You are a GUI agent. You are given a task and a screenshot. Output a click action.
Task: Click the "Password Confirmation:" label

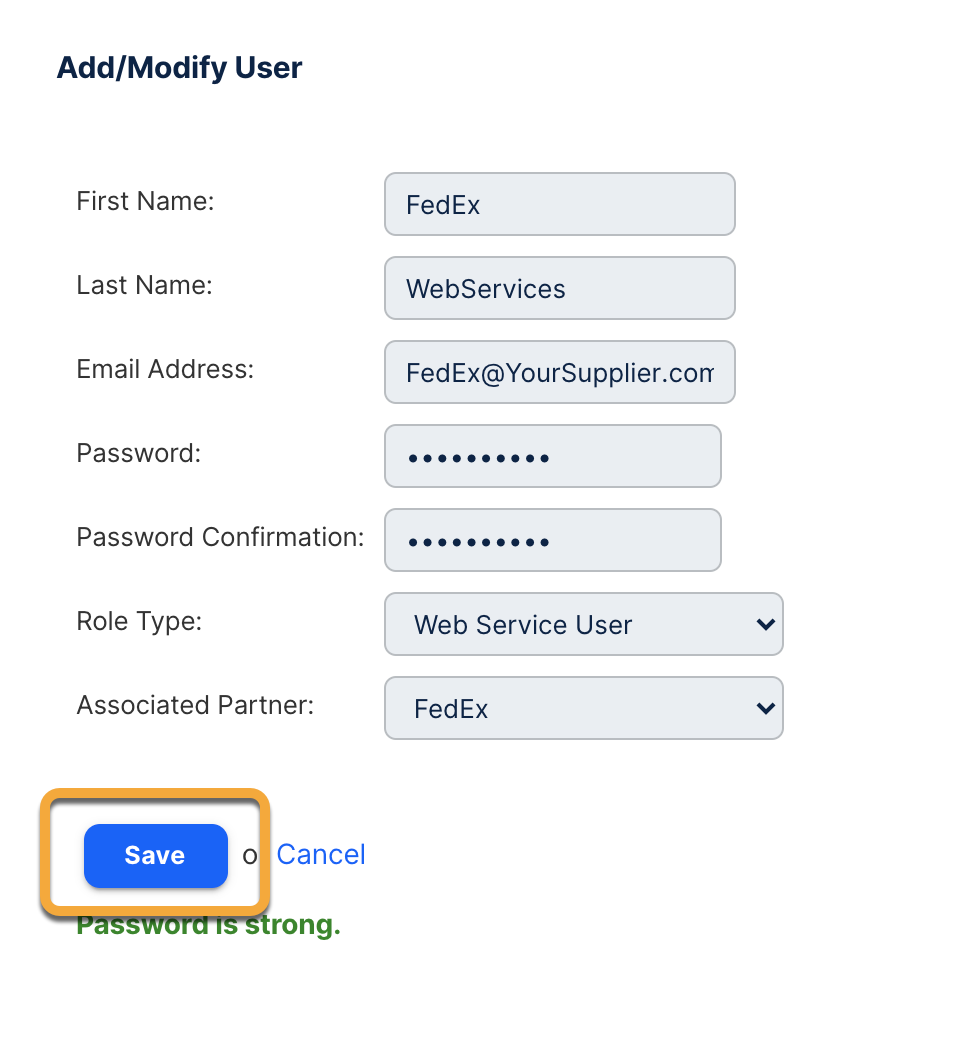click(x=220, y=538)
